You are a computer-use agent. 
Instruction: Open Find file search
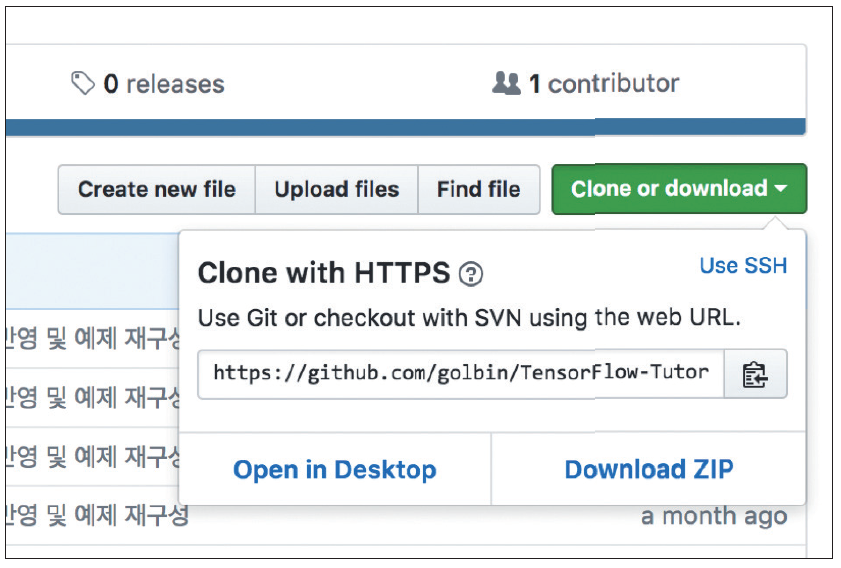(x=478, y=189)
